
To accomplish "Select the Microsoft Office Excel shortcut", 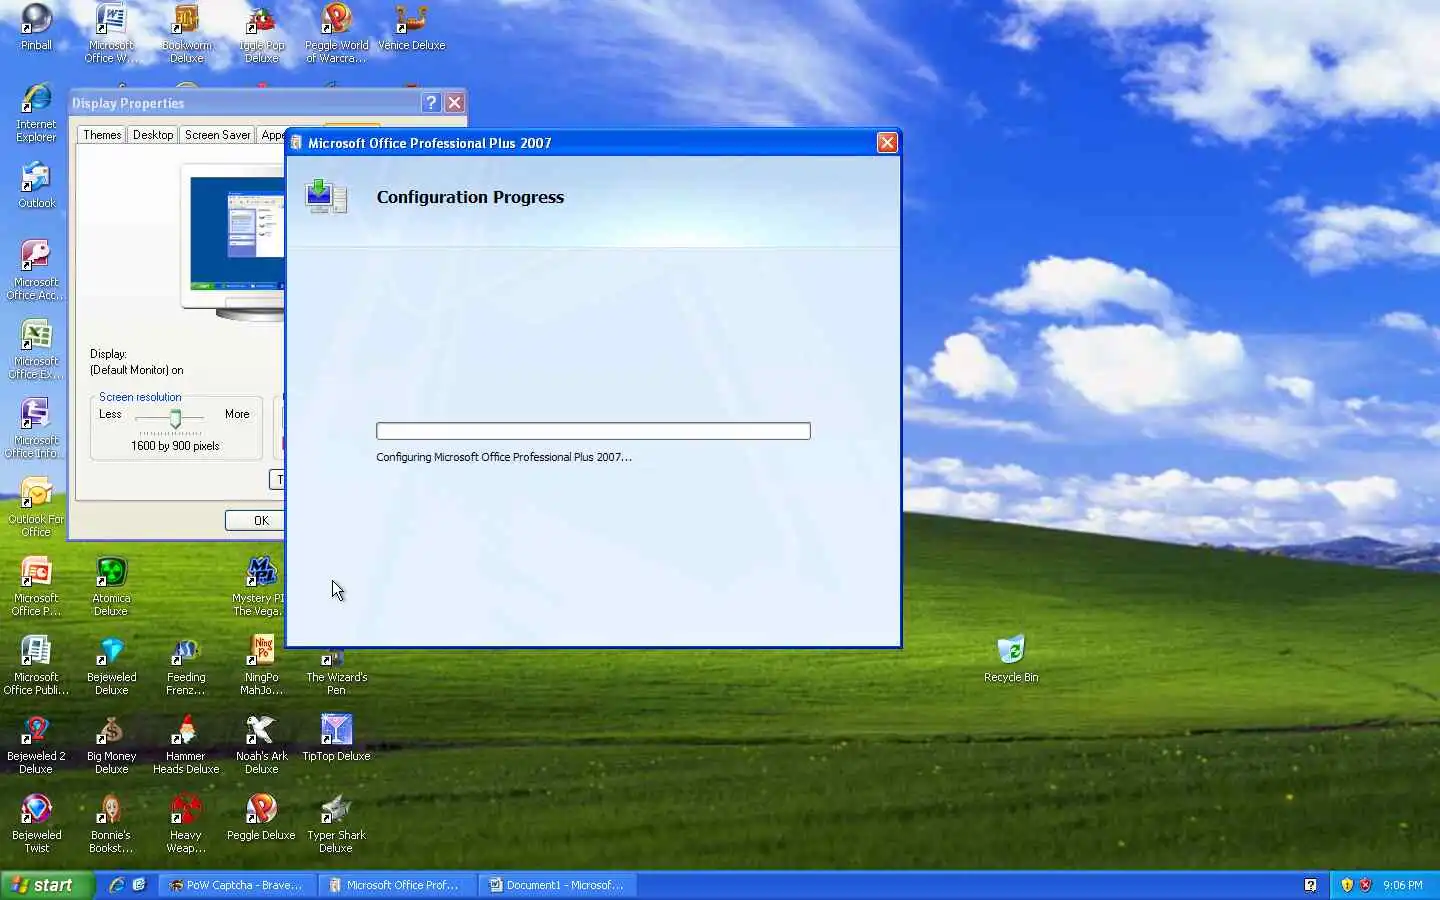I will tap(36, 349).
